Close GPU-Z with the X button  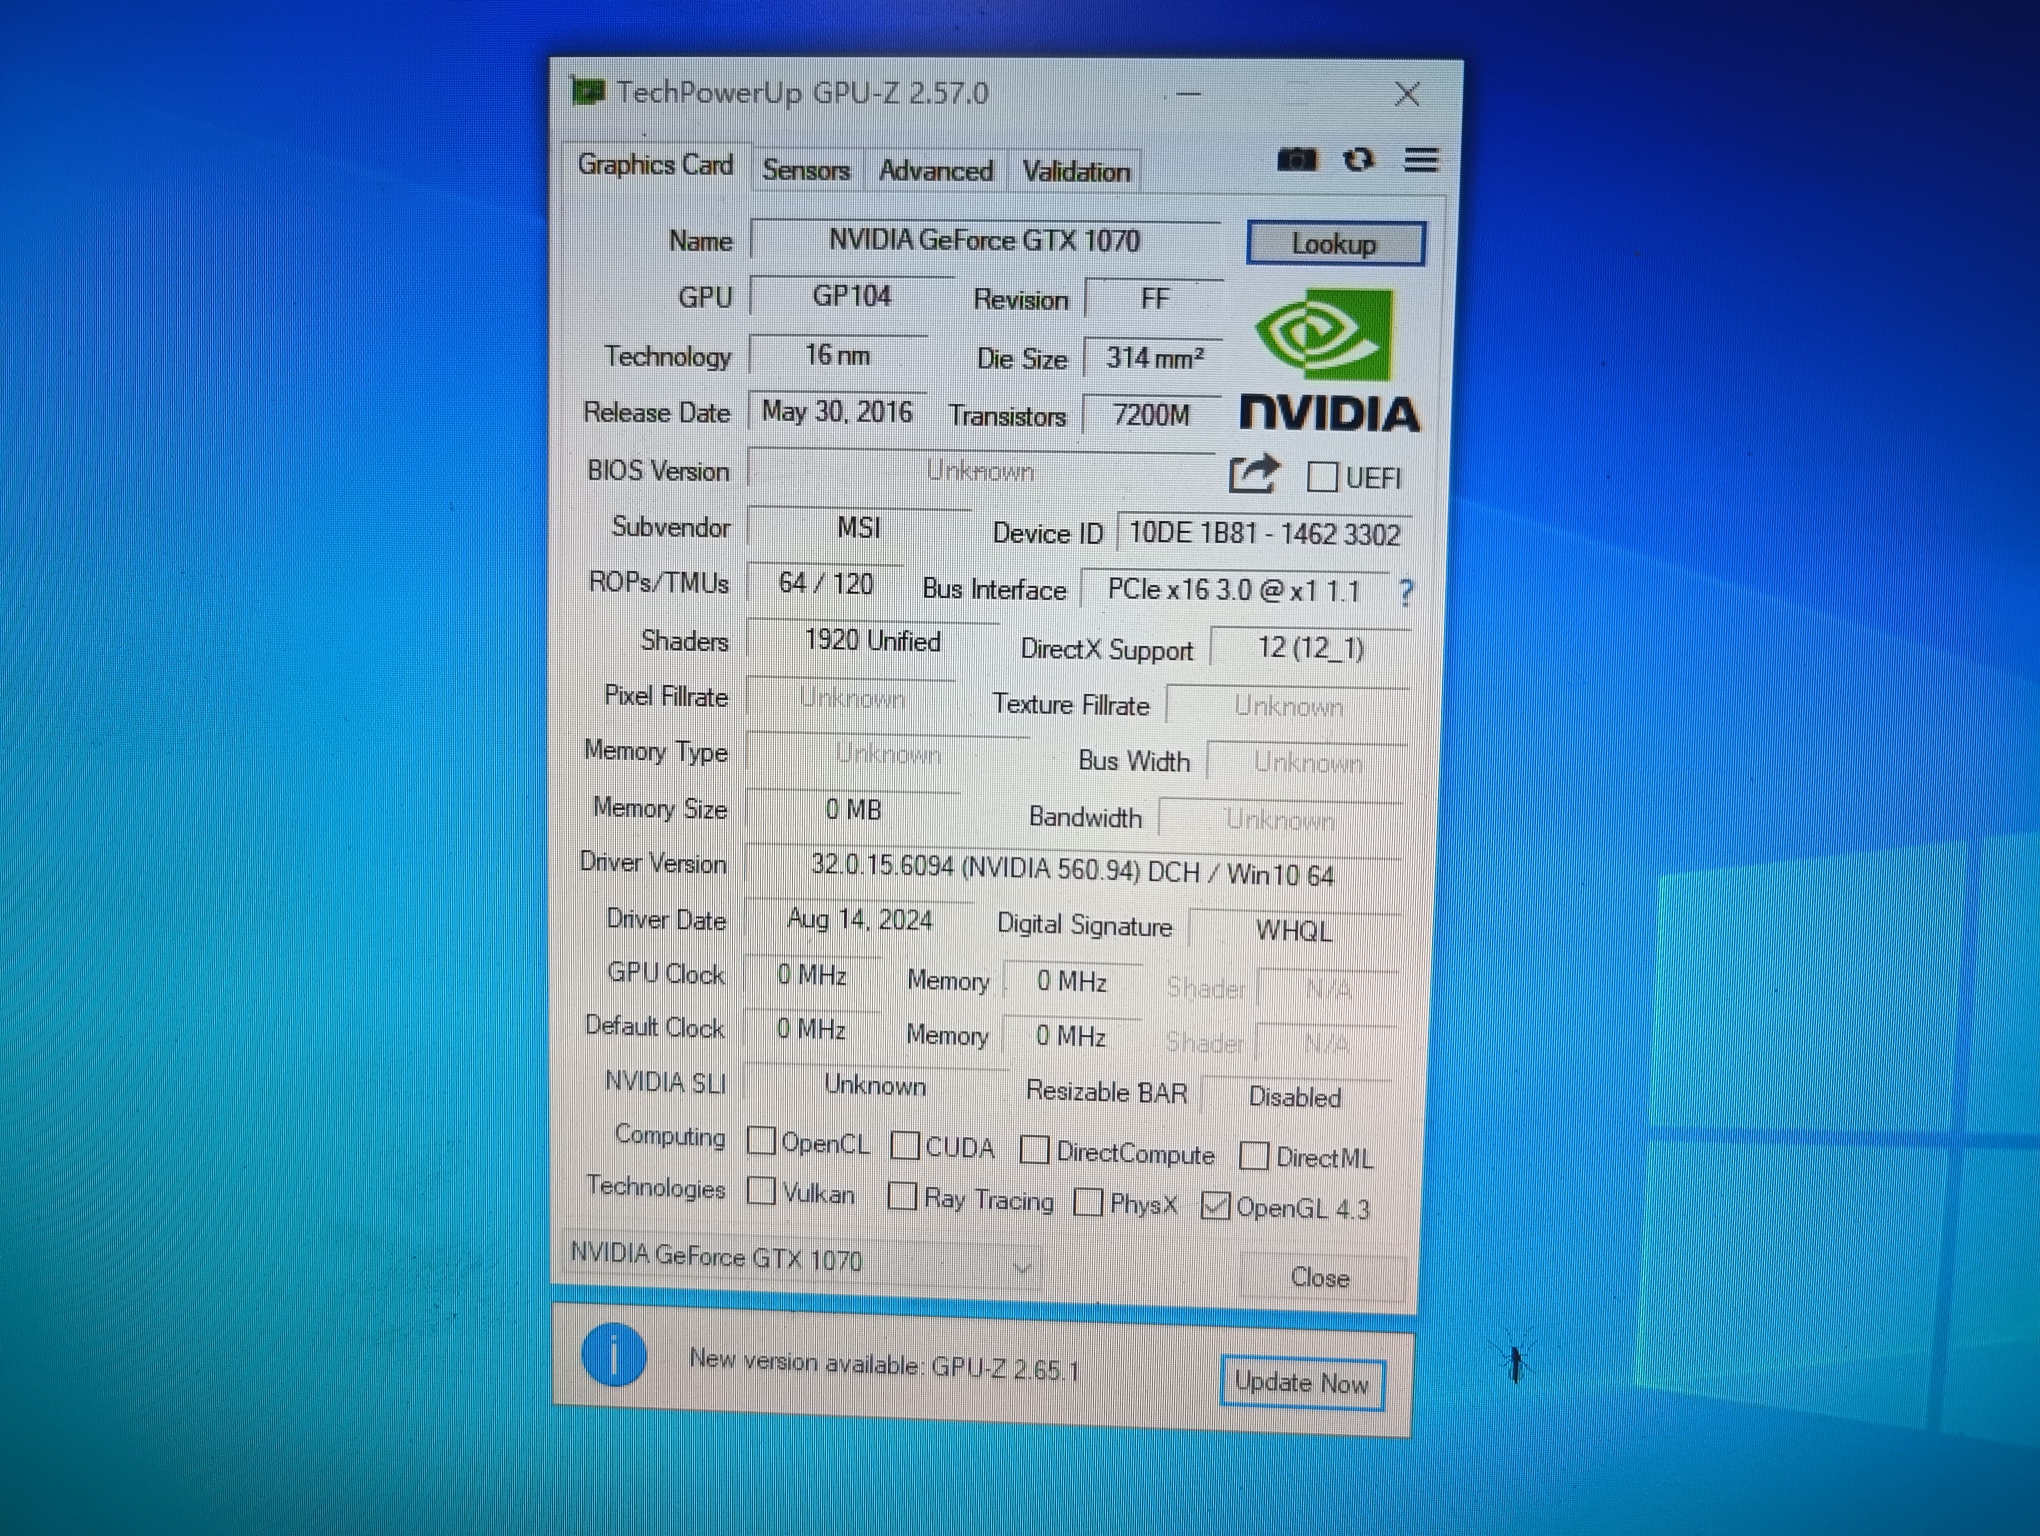coord(1407,95)
